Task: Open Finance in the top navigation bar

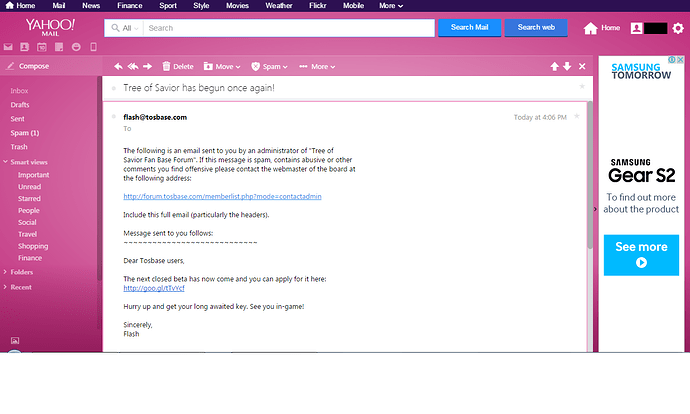Action: (124, 5)
